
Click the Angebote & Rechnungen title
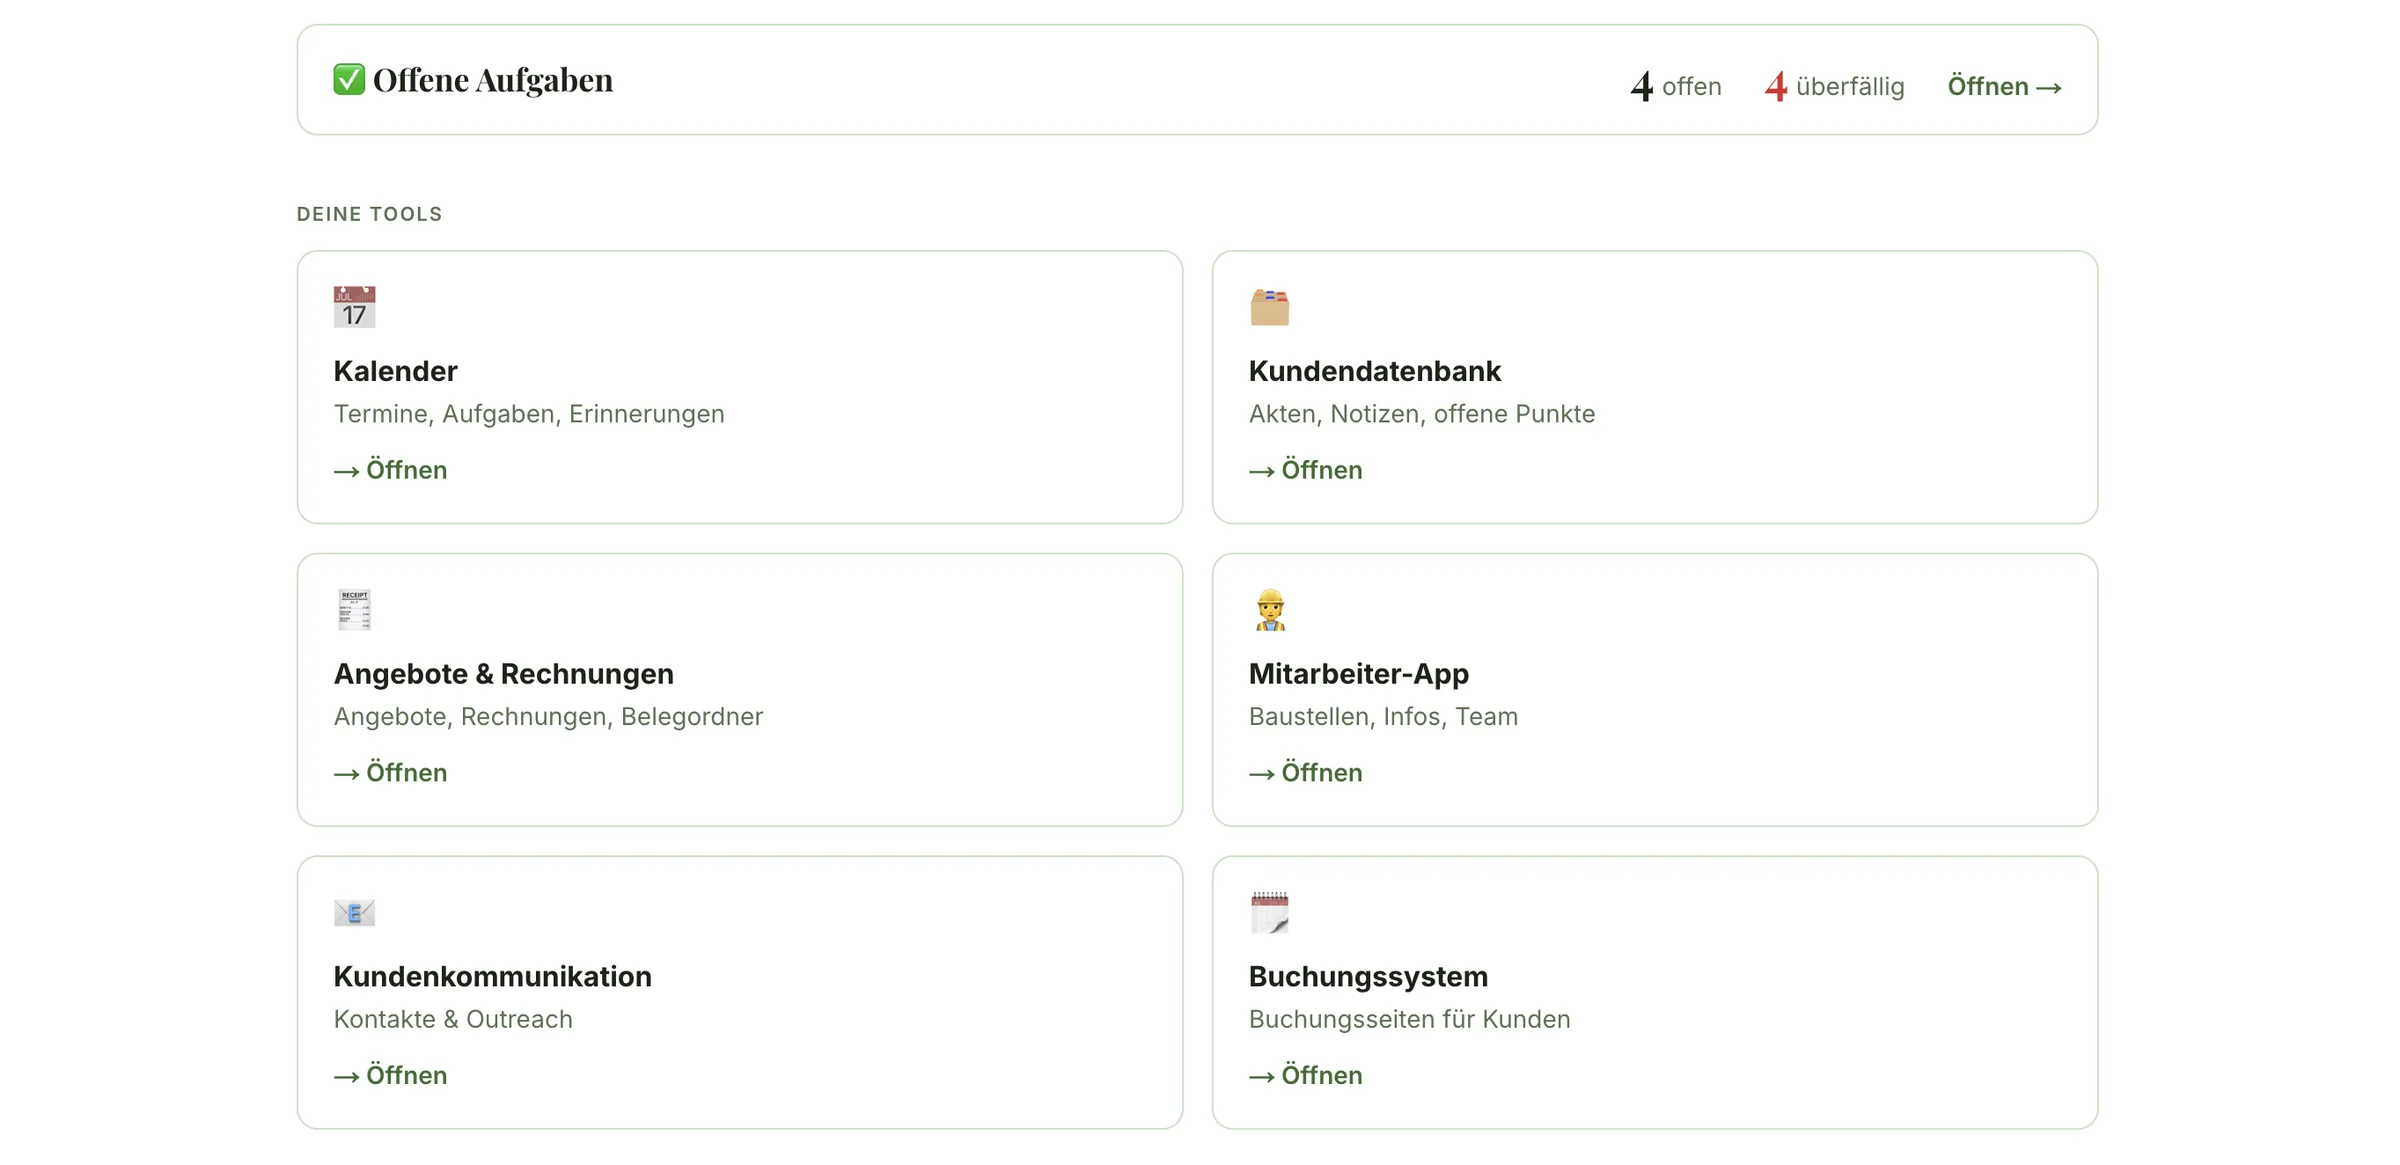[x=503, y=674]
